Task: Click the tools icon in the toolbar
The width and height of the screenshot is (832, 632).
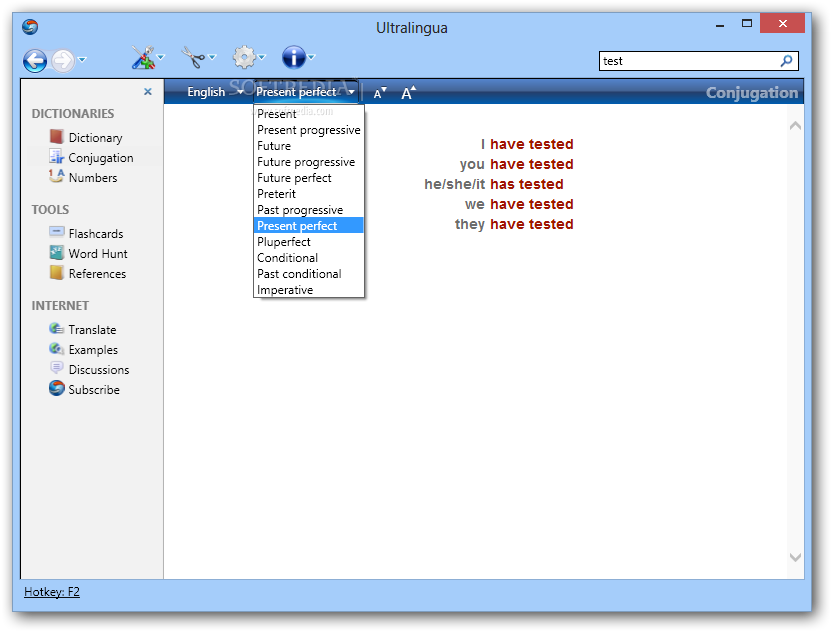Action: [143, 58]
